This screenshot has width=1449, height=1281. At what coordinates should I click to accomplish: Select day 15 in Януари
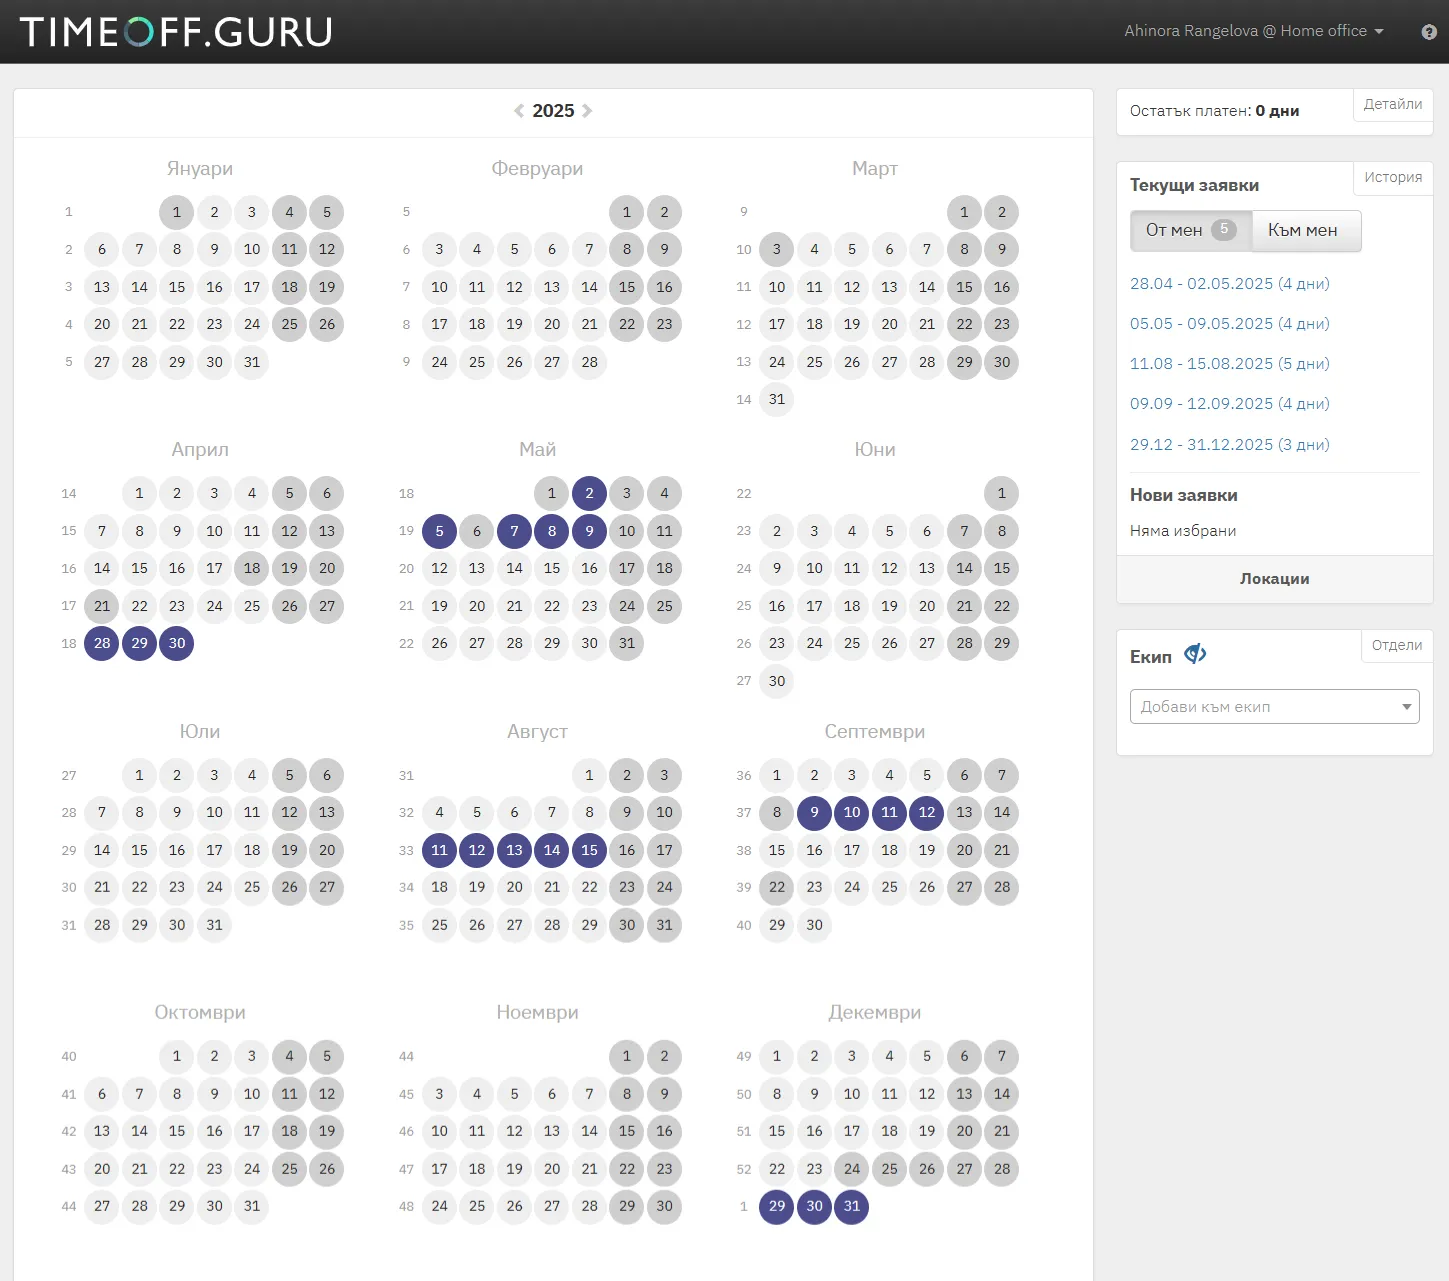177,287
